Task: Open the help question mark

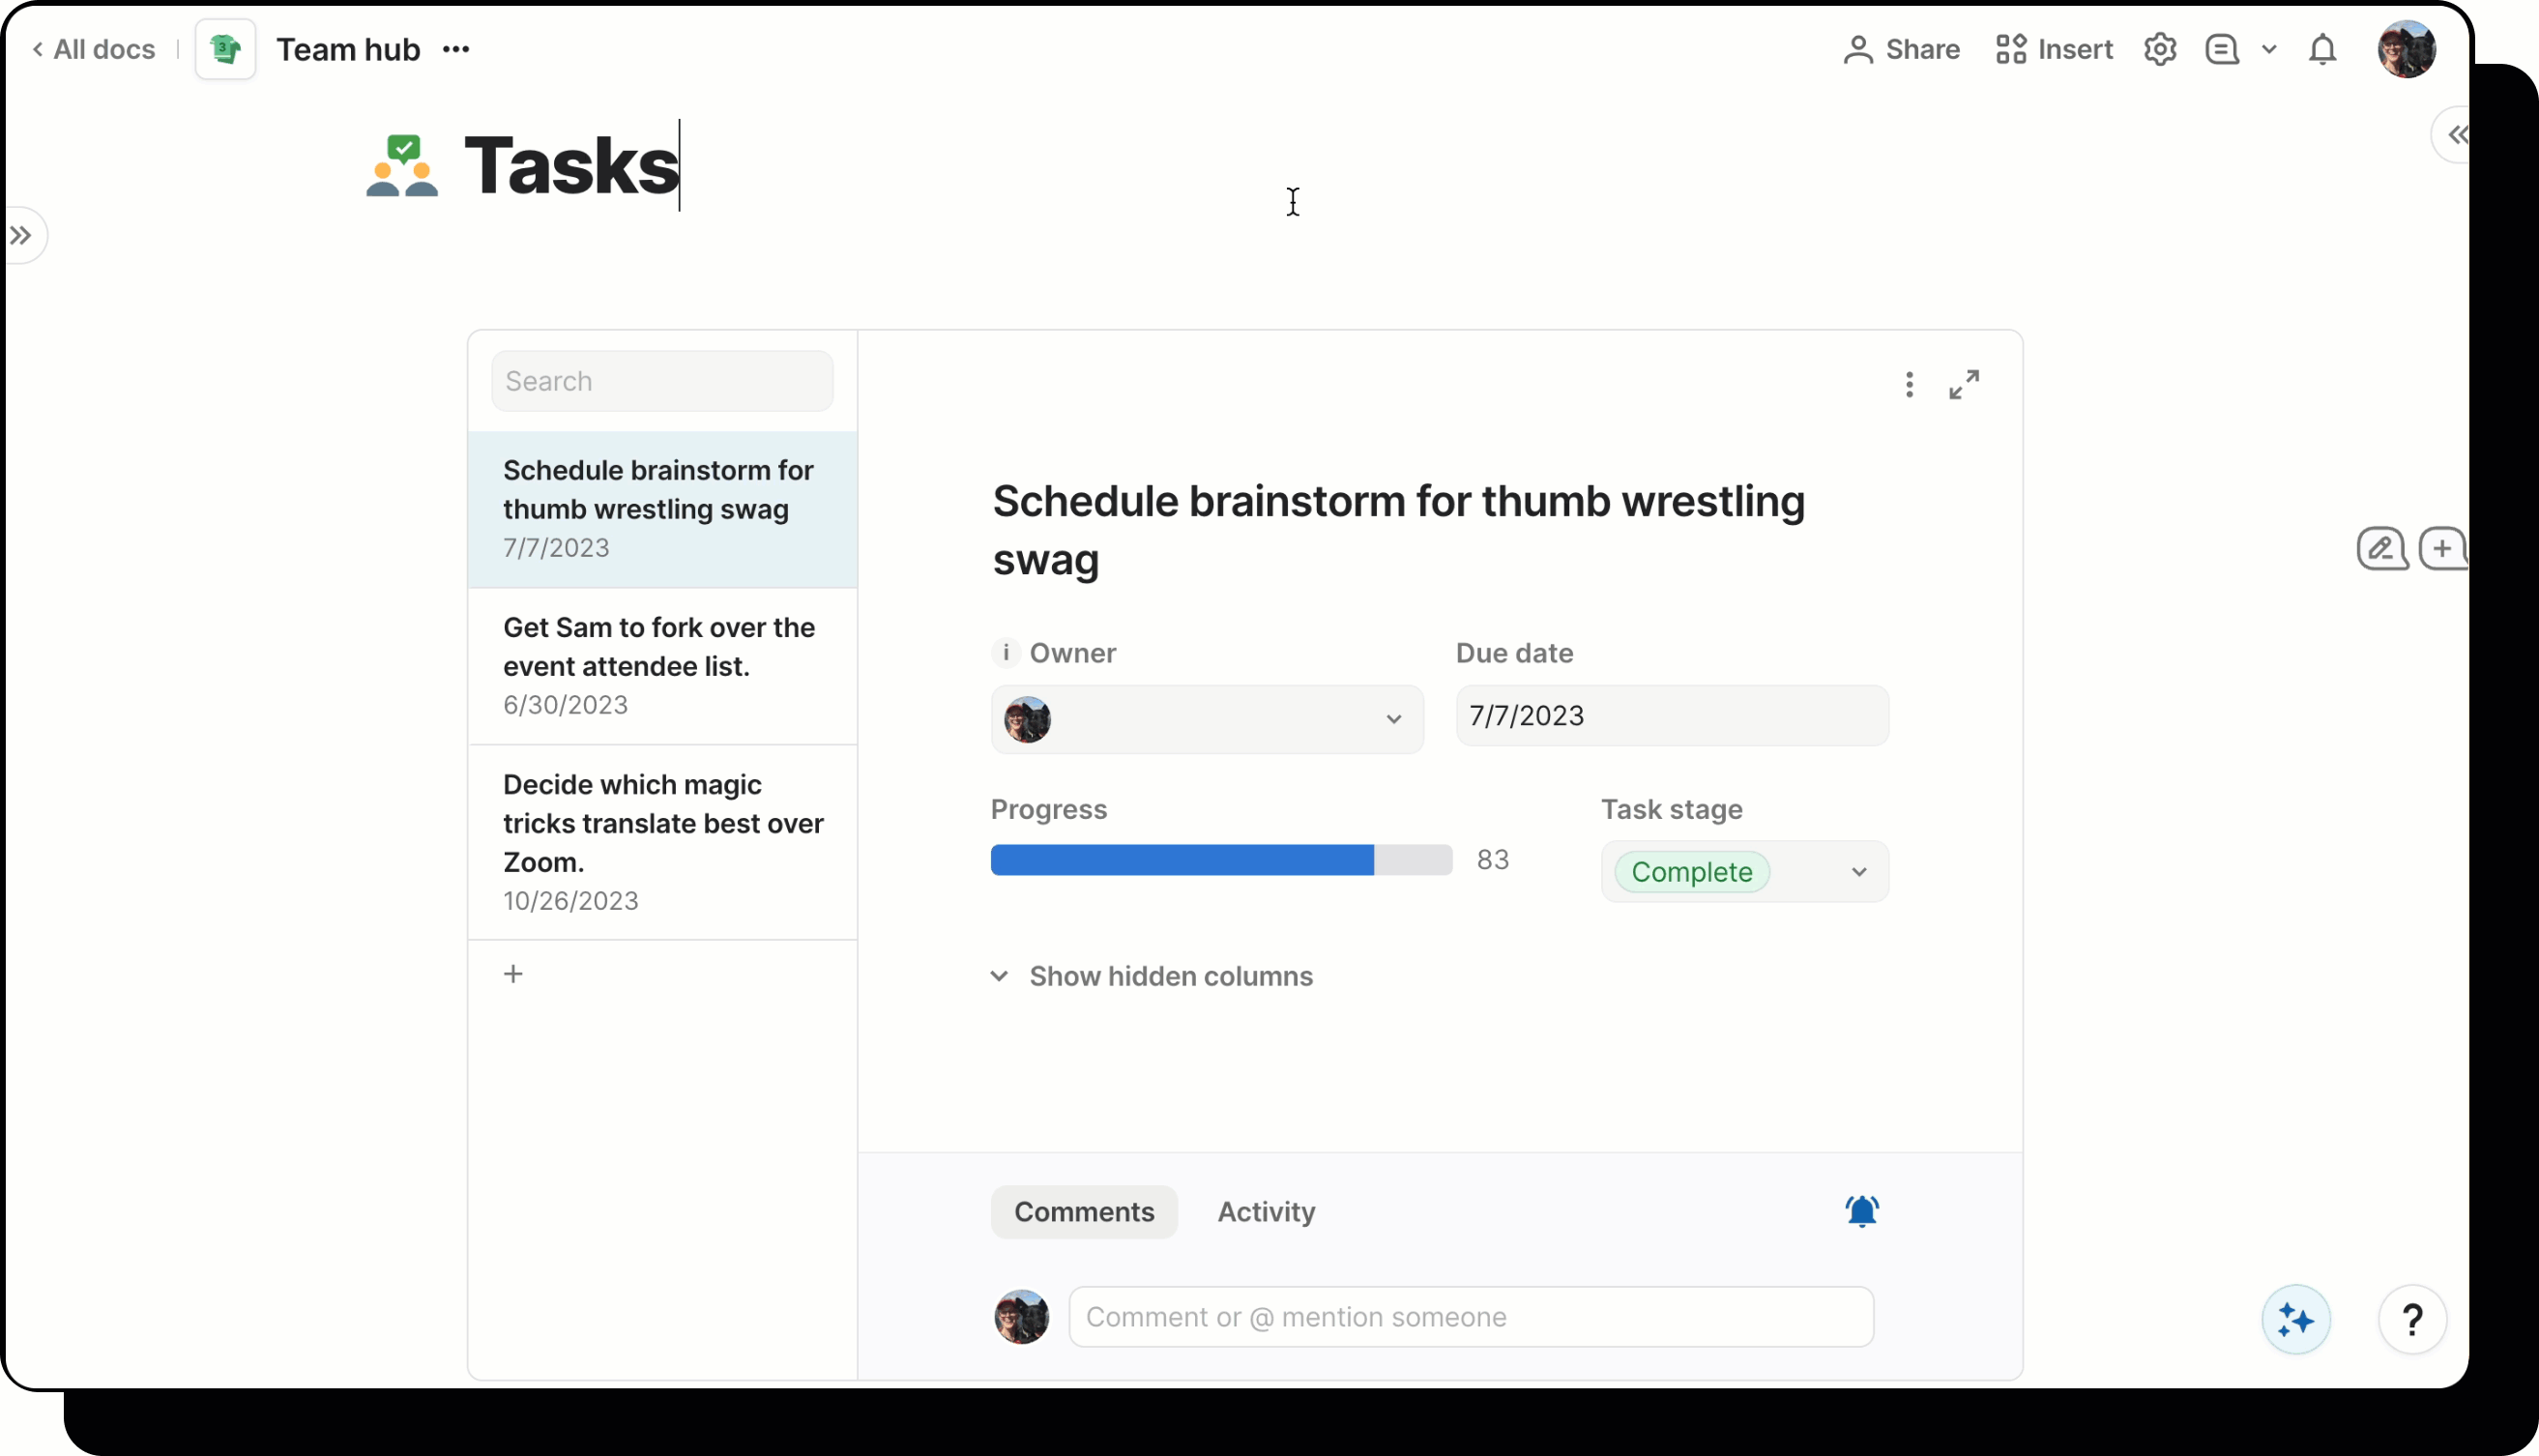Action: 2413,1319
